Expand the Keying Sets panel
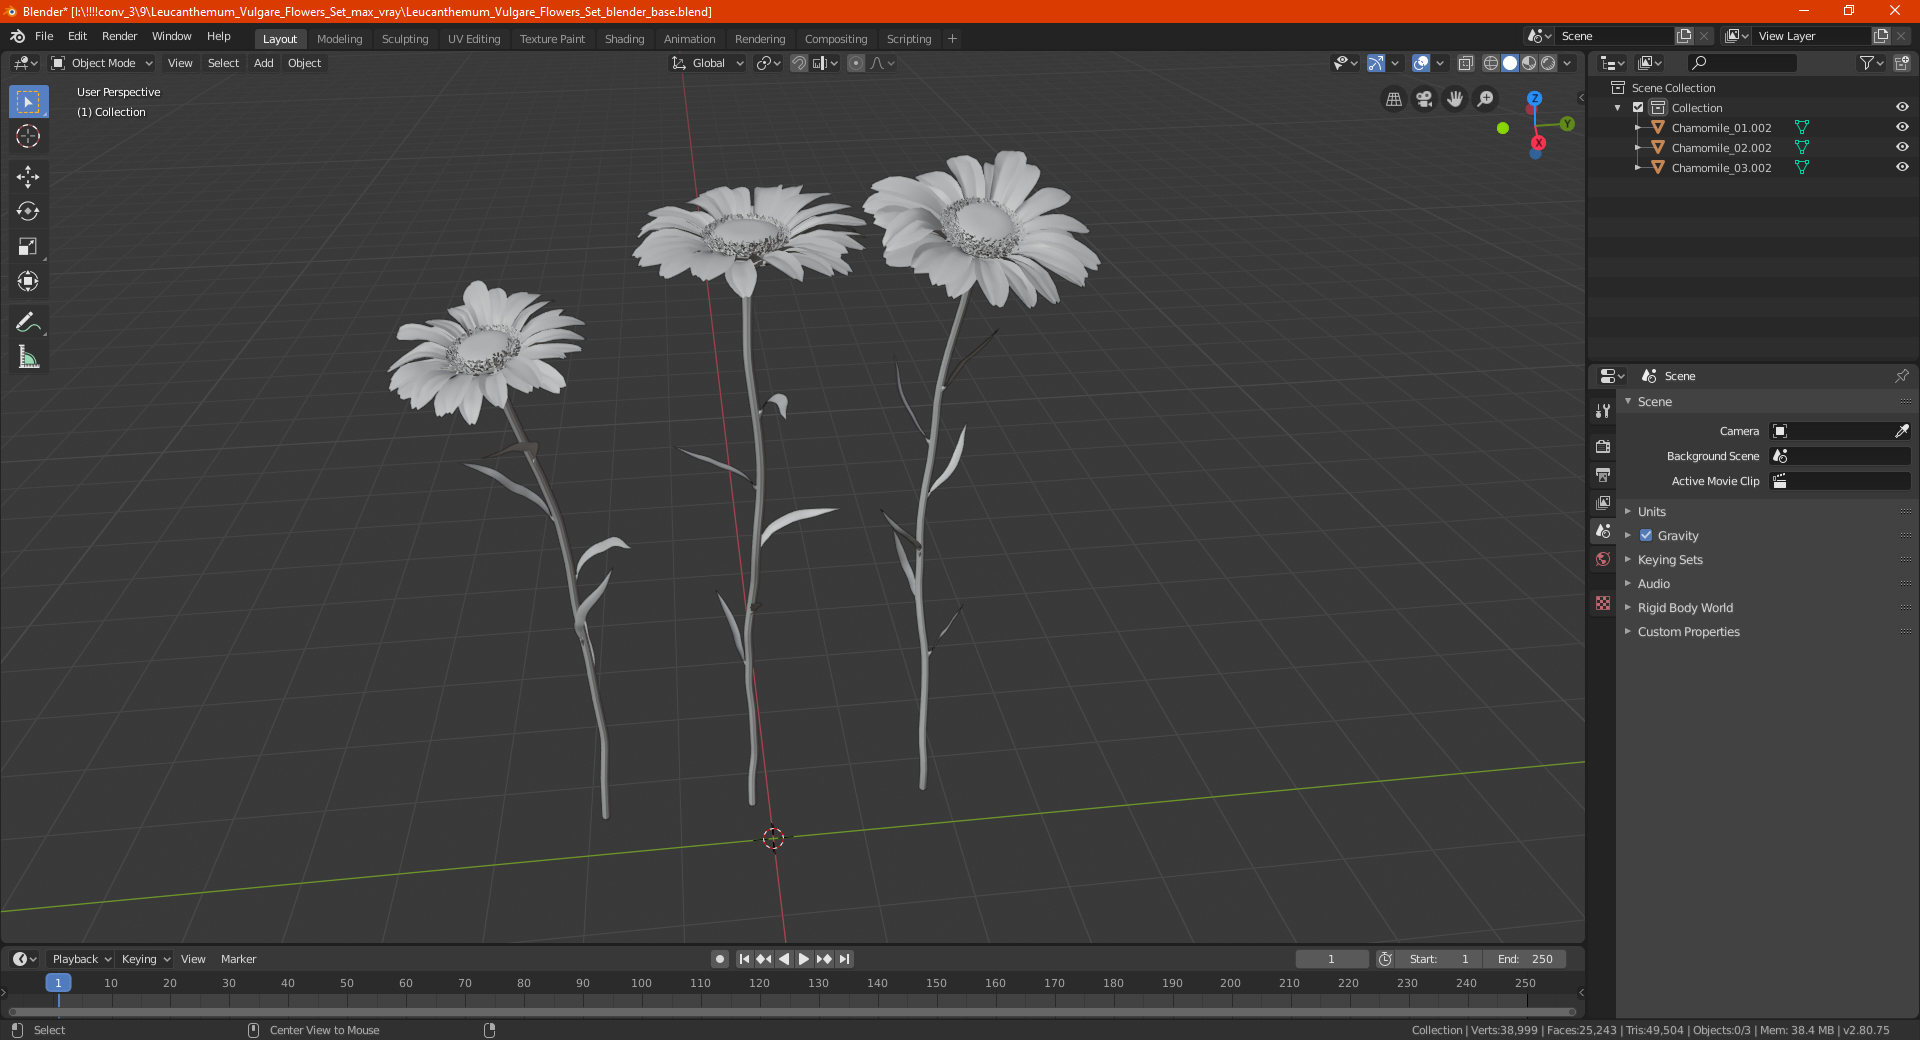This screenshot has height=1040, width=1920. point(1669,560)
